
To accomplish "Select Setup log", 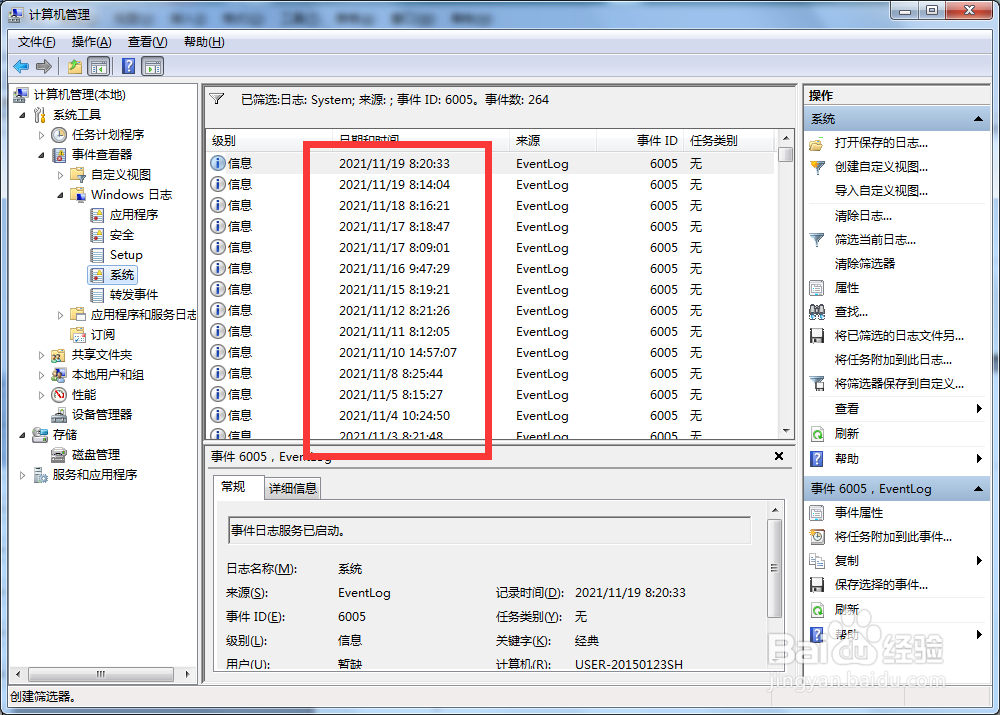I will click(x=126, y=254).
